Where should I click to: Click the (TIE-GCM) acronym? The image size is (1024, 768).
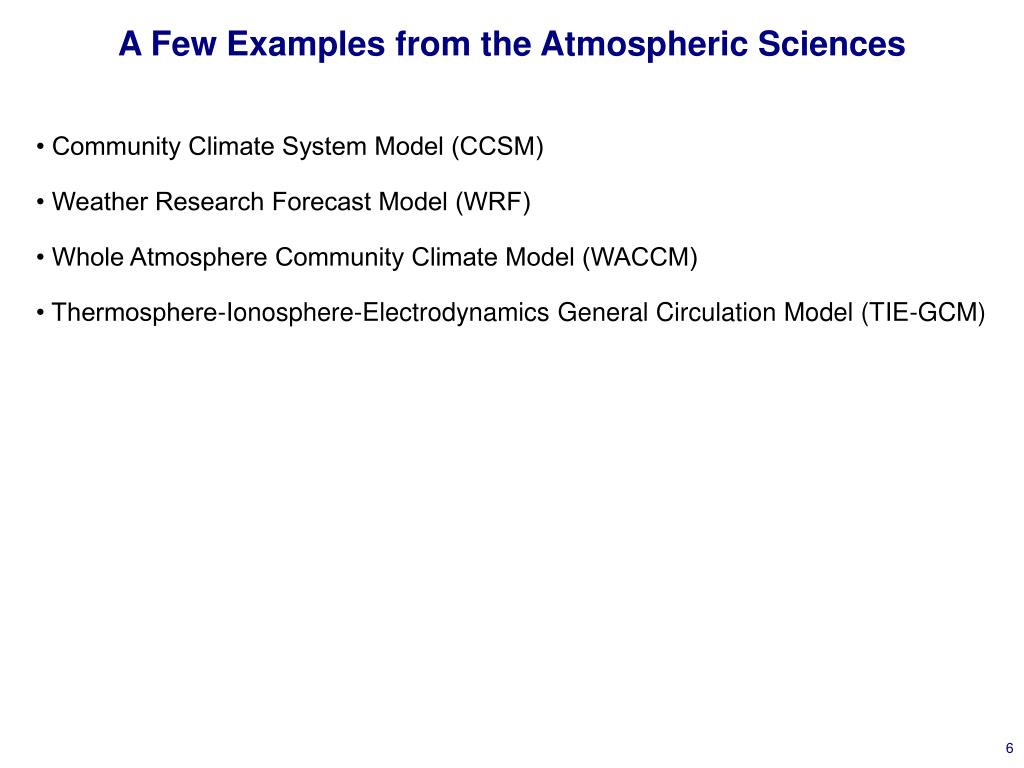click(923, 313)
